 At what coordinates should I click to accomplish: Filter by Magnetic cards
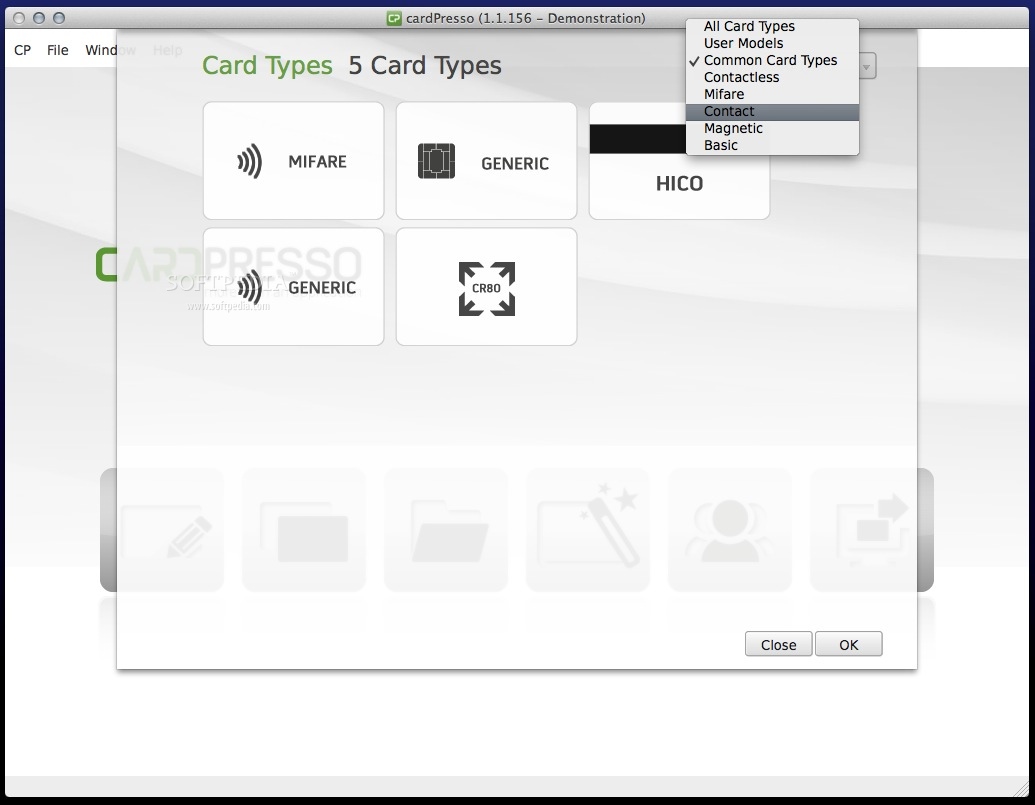[x=772, y=129]
